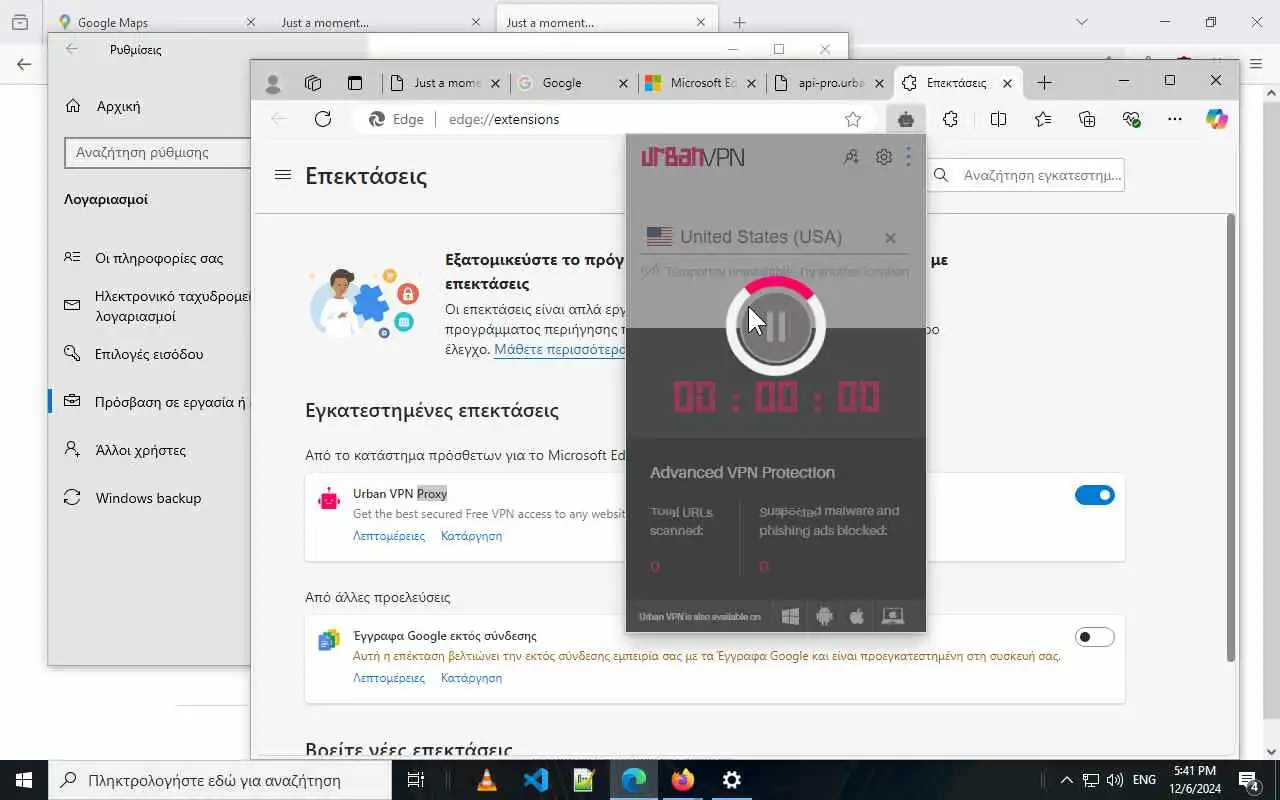Open Settings app from taskbar
The width and height of the screenshot is (1280, 800).
tap(732, 780)
